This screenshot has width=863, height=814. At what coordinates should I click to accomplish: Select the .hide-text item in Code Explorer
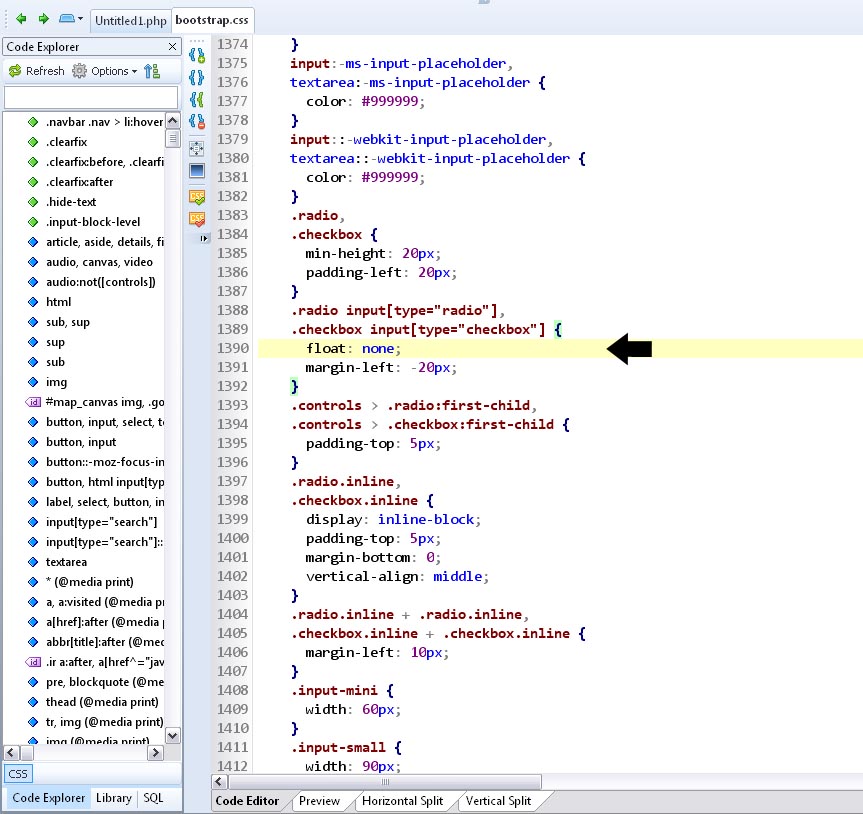pos(71,202)
